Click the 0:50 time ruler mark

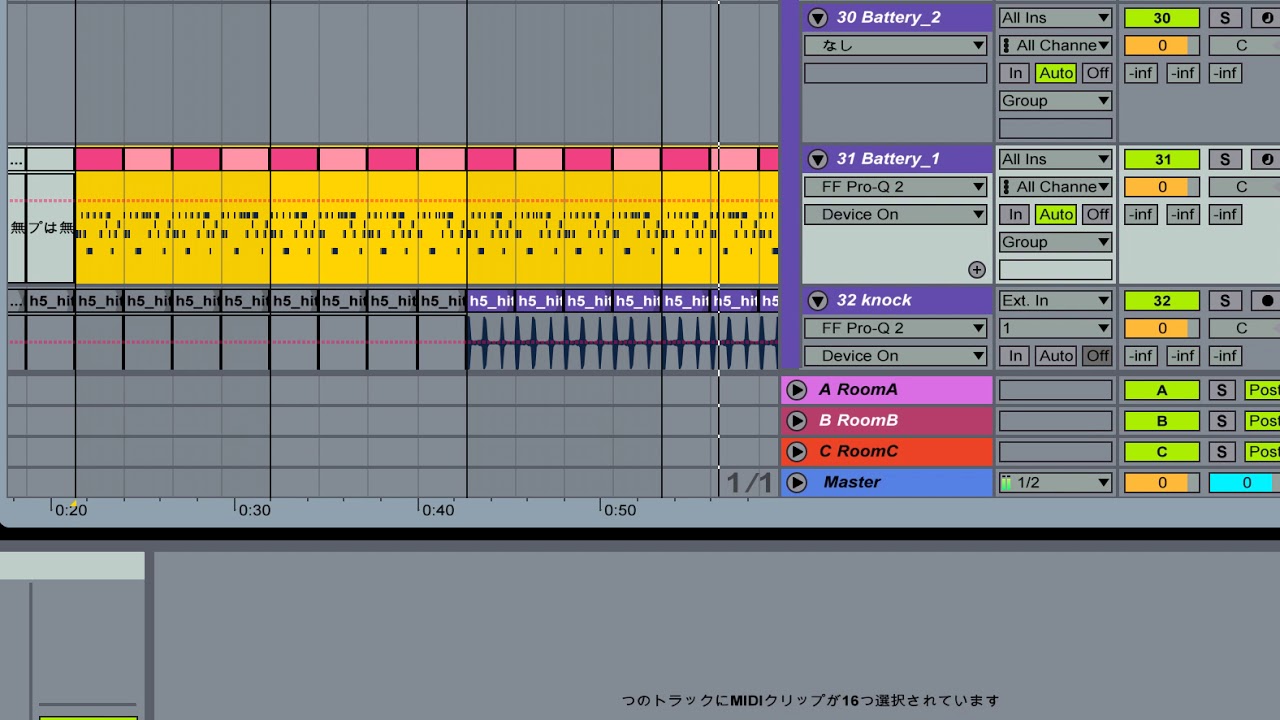coord(619,510)
